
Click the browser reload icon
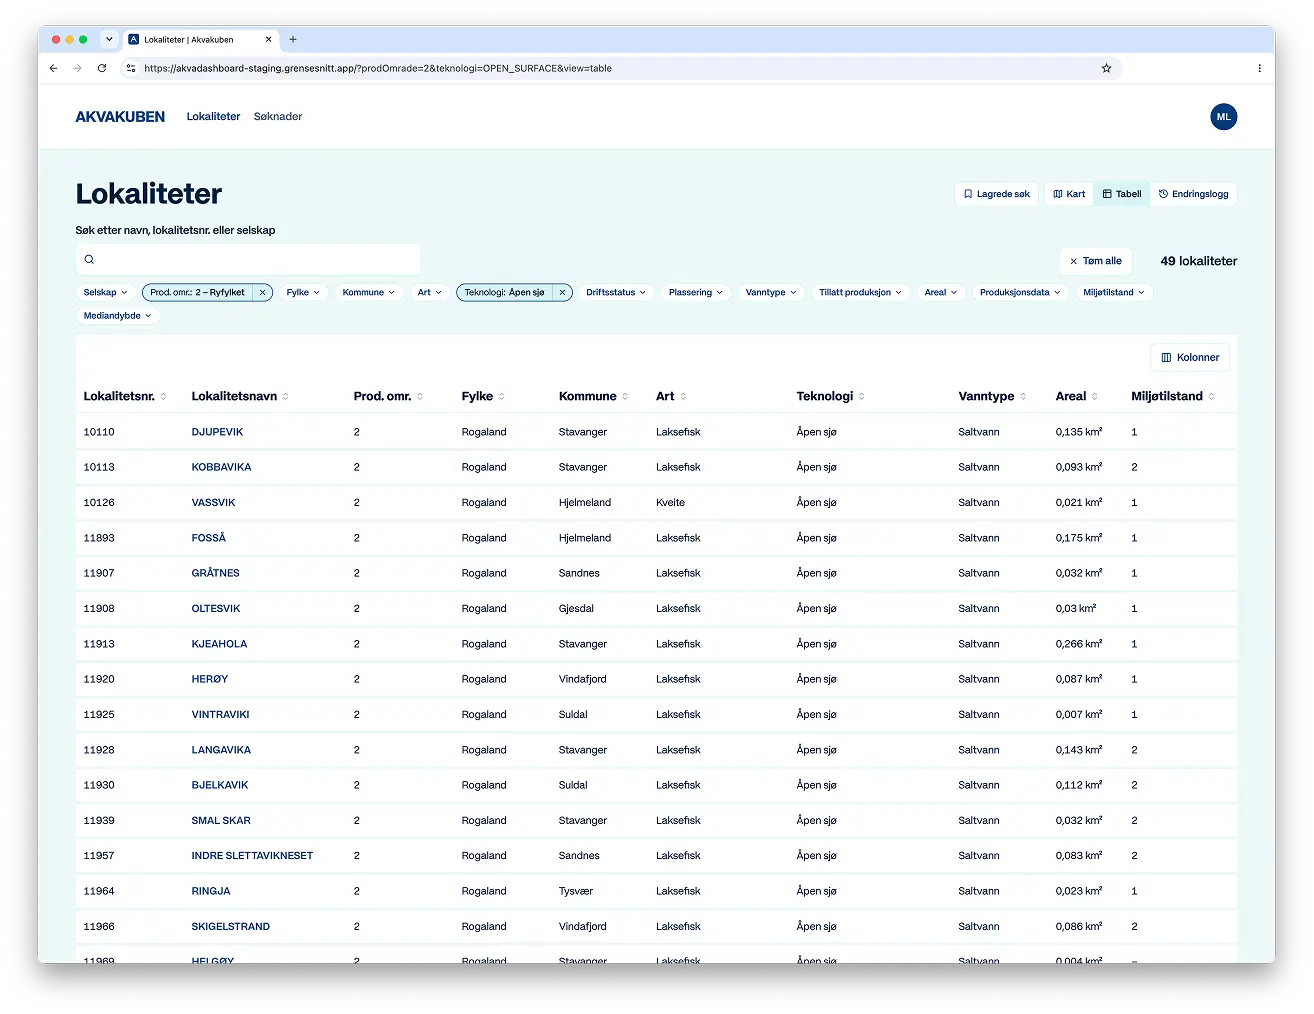click(102, 68)
